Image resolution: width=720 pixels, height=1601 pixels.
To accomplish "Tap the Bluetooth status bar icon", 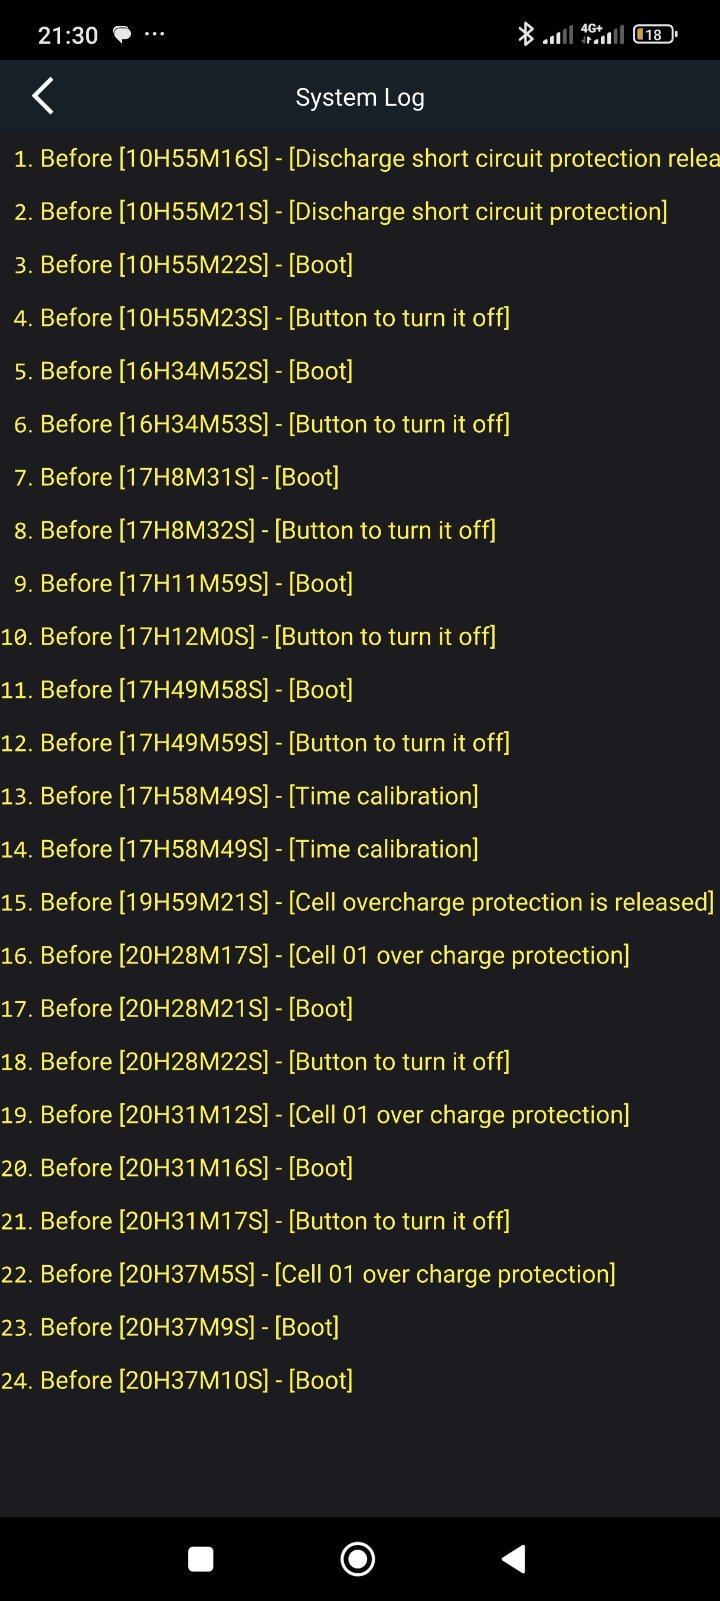I will 526,34.
